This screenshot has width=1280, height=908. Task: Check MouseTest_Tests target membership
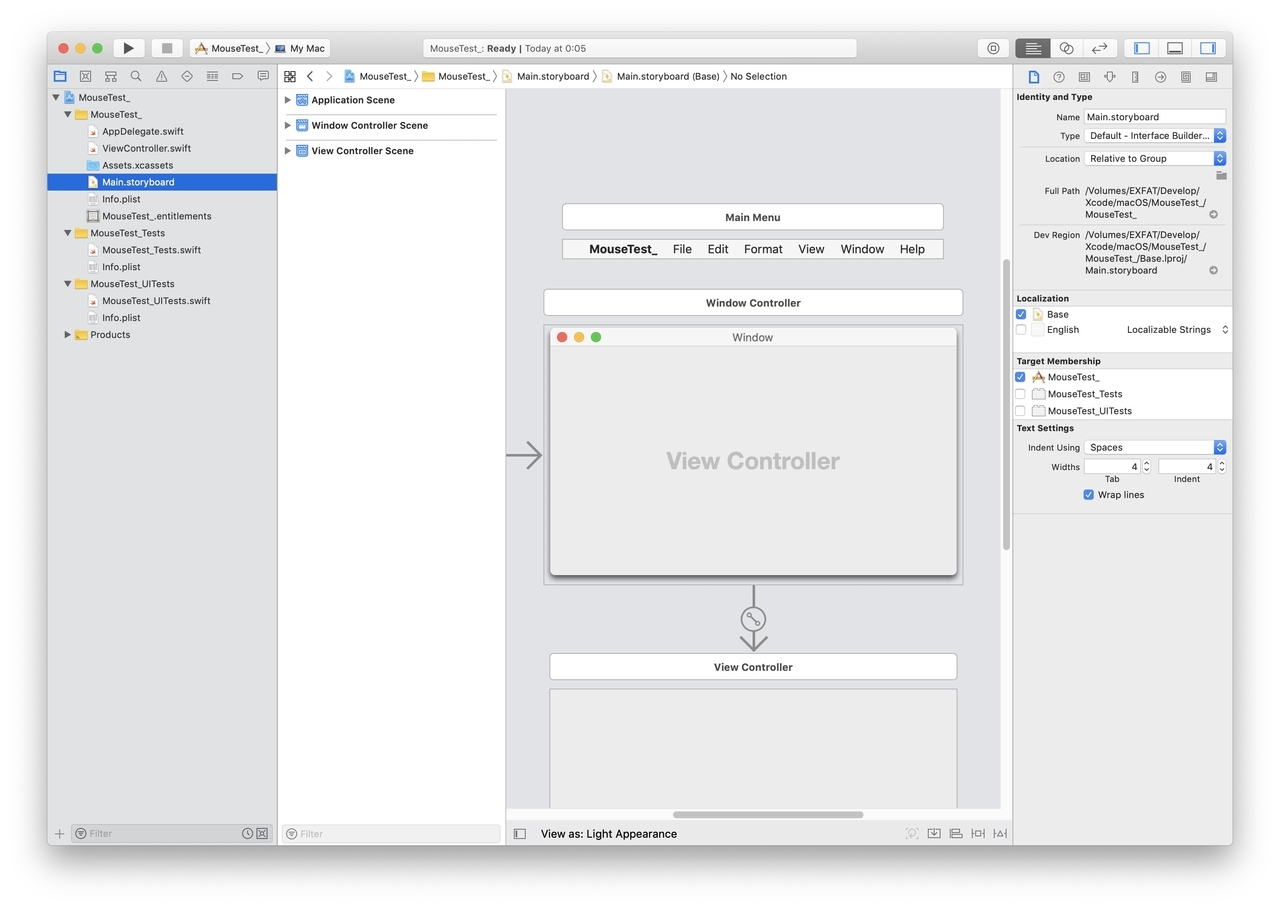(1021, 394)
